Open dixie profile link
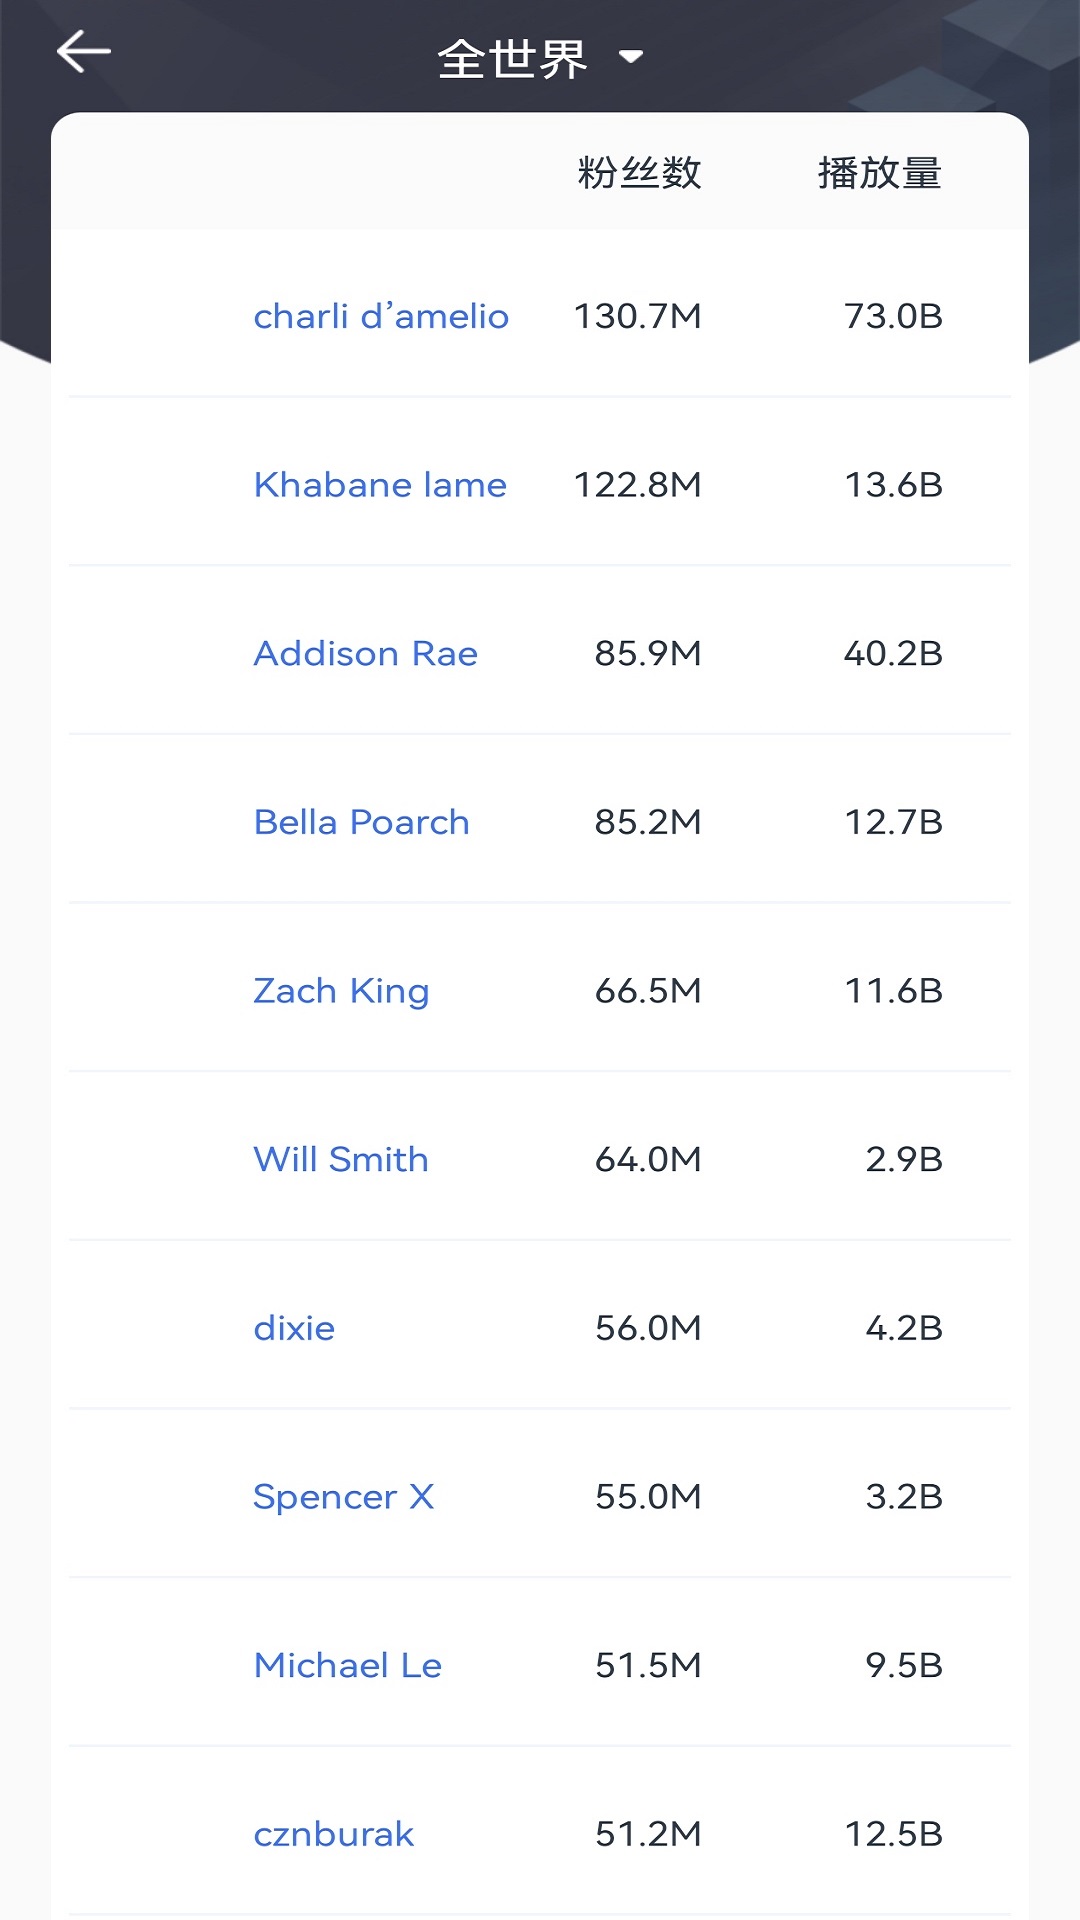1080x1920 pixels. (x=294, y=1328)
